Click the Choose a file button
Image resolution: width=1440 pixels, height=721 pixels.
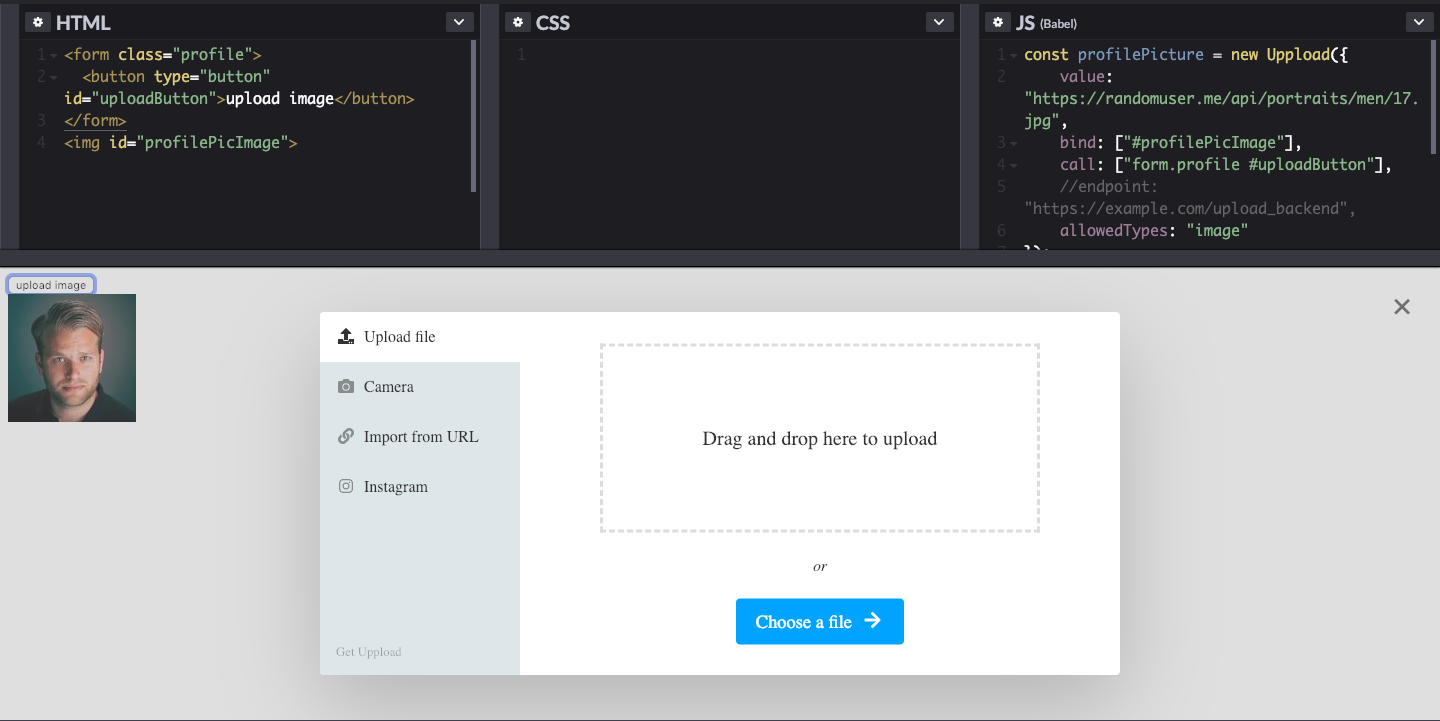coord(819,621)
